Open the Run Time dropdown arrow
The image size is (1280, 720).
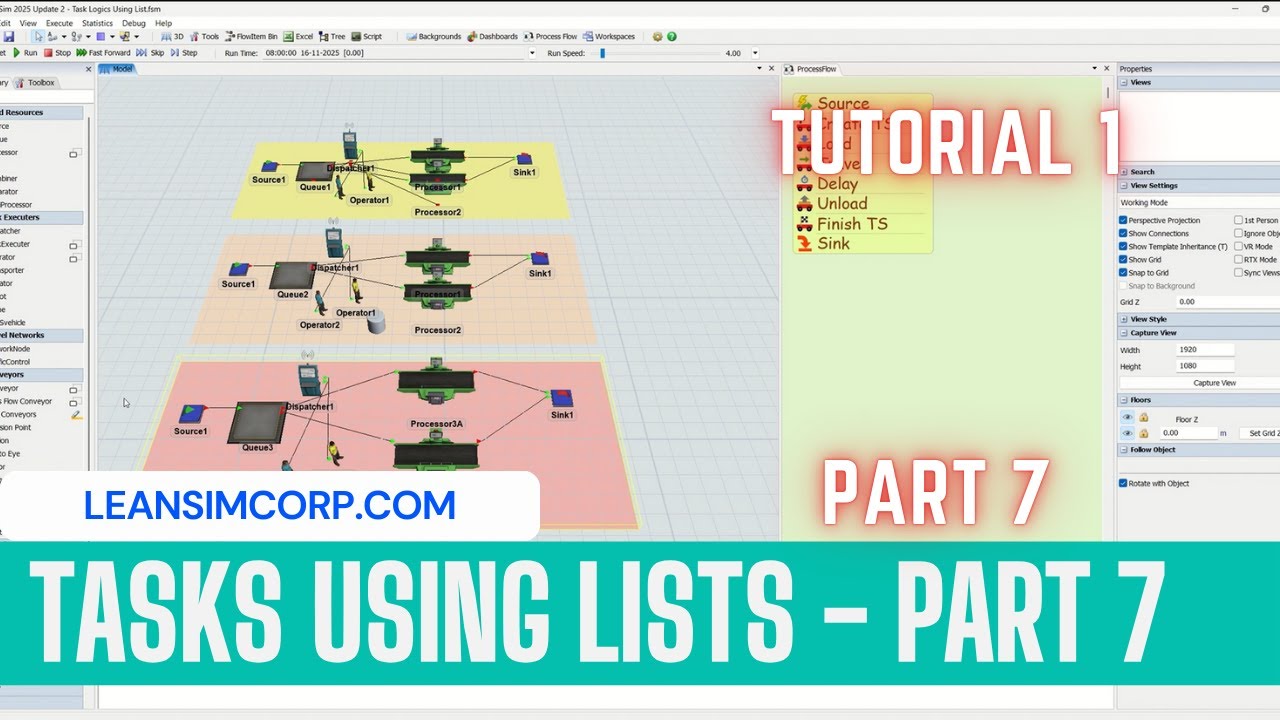click(531, 53)
